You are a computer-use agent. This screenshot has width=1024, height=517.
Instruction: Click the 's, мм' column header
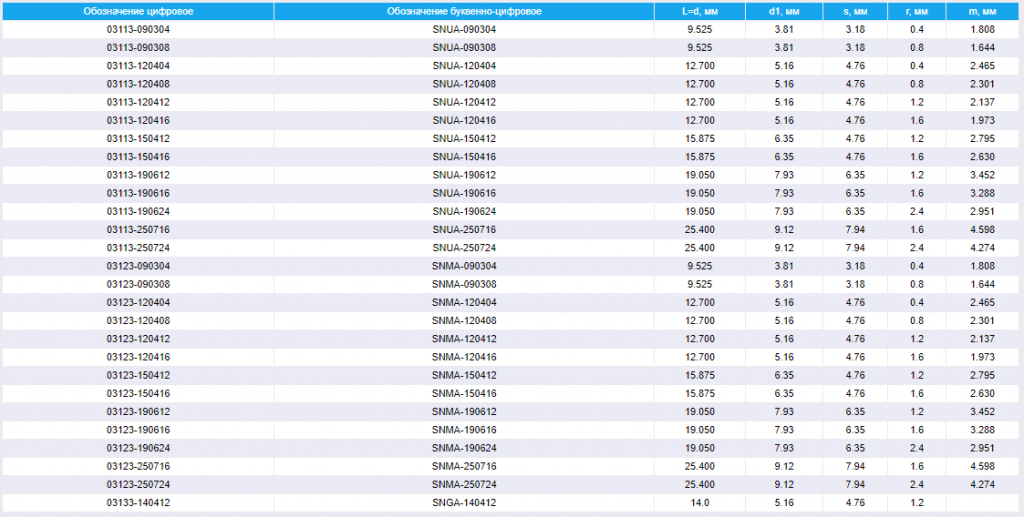pos(855,11)
